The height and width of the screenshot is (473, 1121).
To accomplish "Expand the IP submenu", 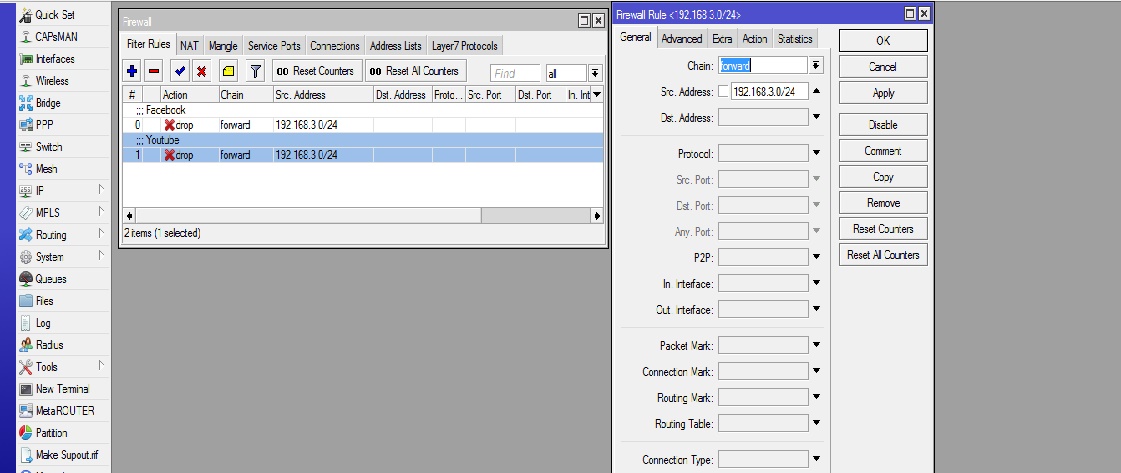I will click(x=101, y=190).
